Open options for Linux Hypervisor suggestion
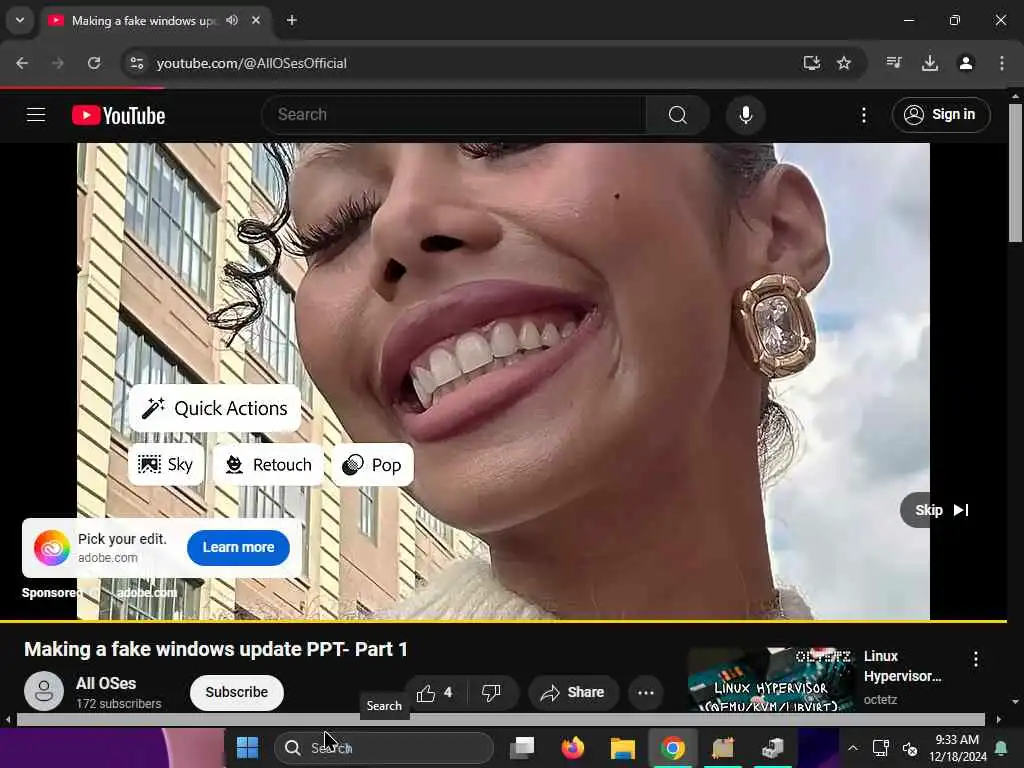 [976, 659]
